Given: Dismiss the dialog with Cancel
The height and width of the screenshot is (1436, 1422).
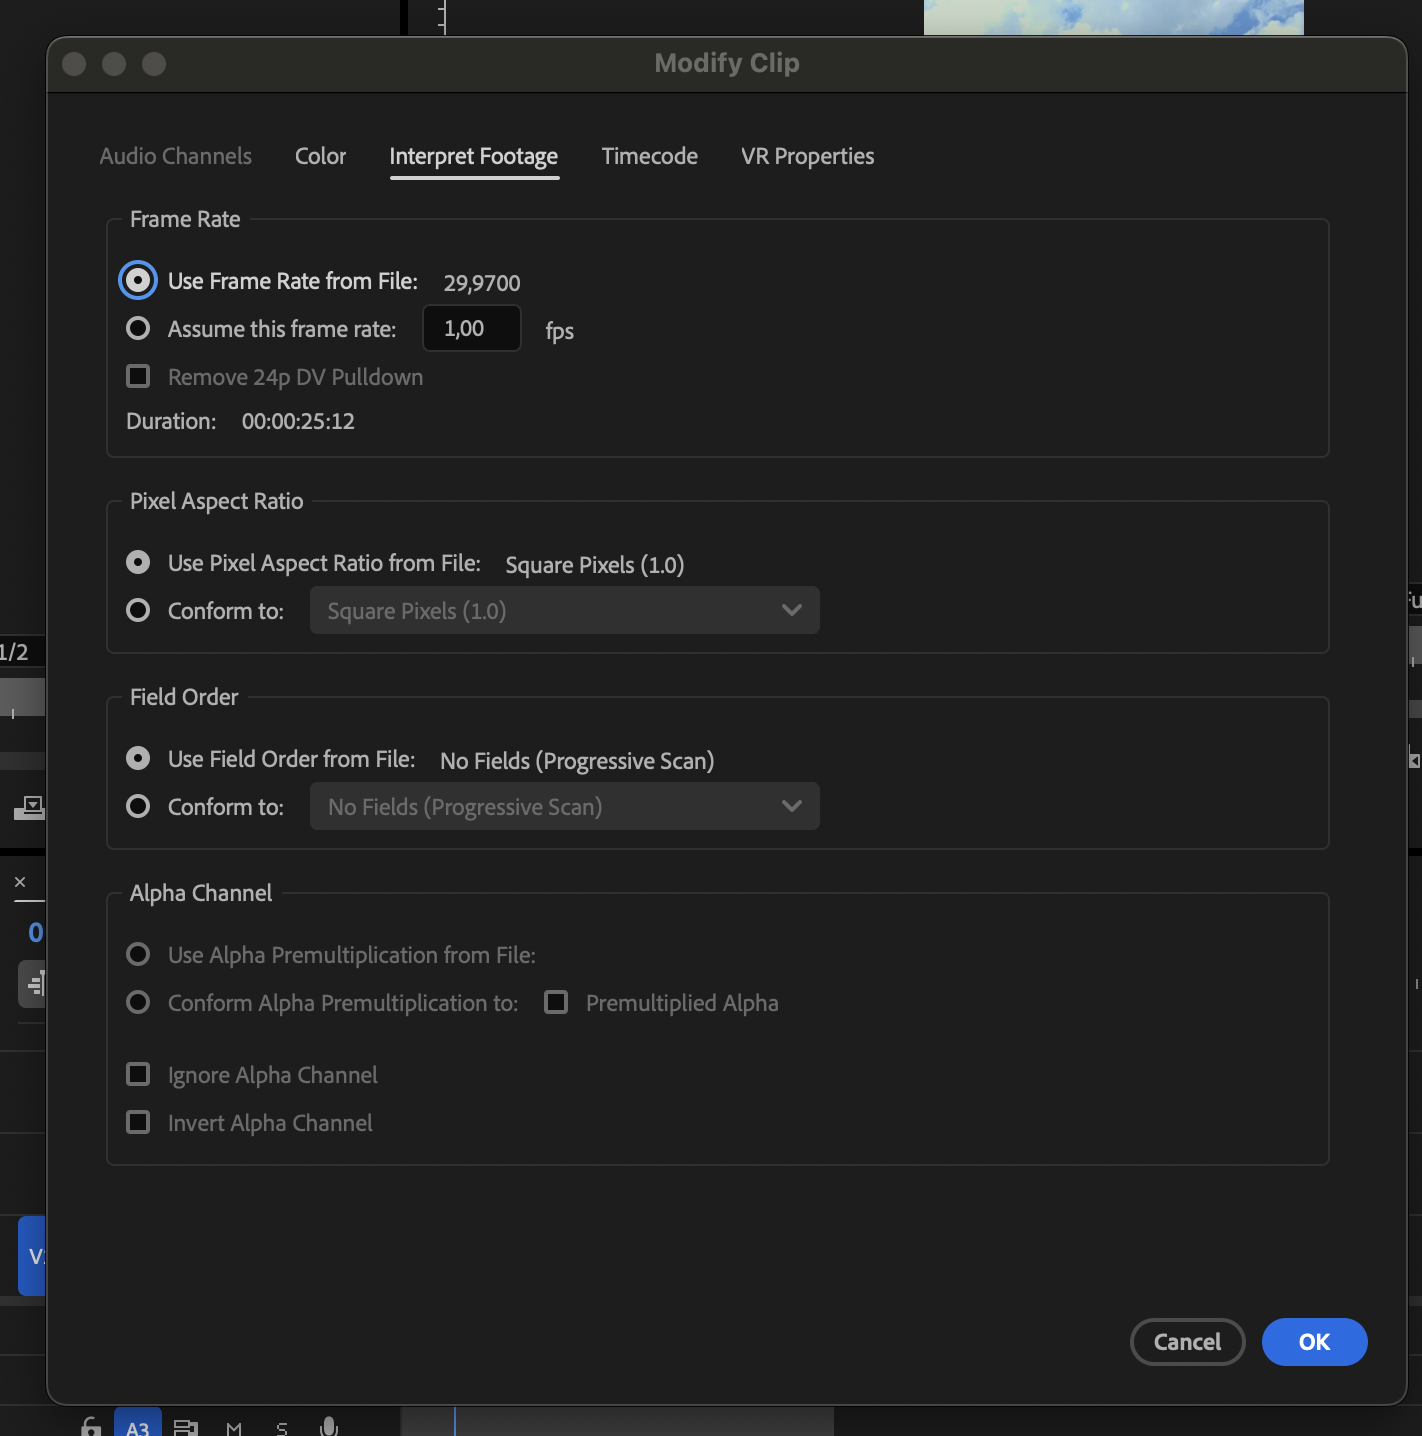Looking at the screenshot, I should coord(1187,1342).
